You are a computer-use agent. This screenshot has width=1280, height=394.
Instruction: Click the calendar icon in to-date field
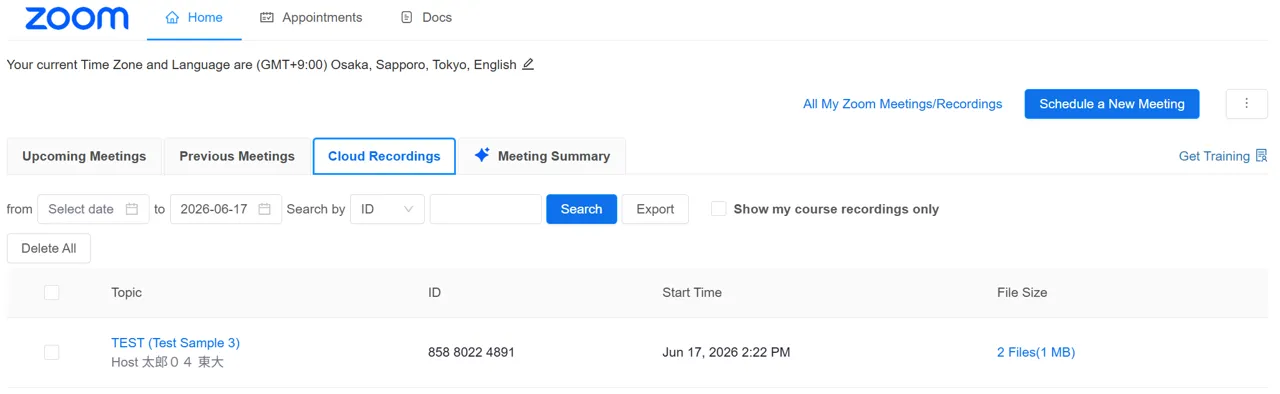point(264,209)
